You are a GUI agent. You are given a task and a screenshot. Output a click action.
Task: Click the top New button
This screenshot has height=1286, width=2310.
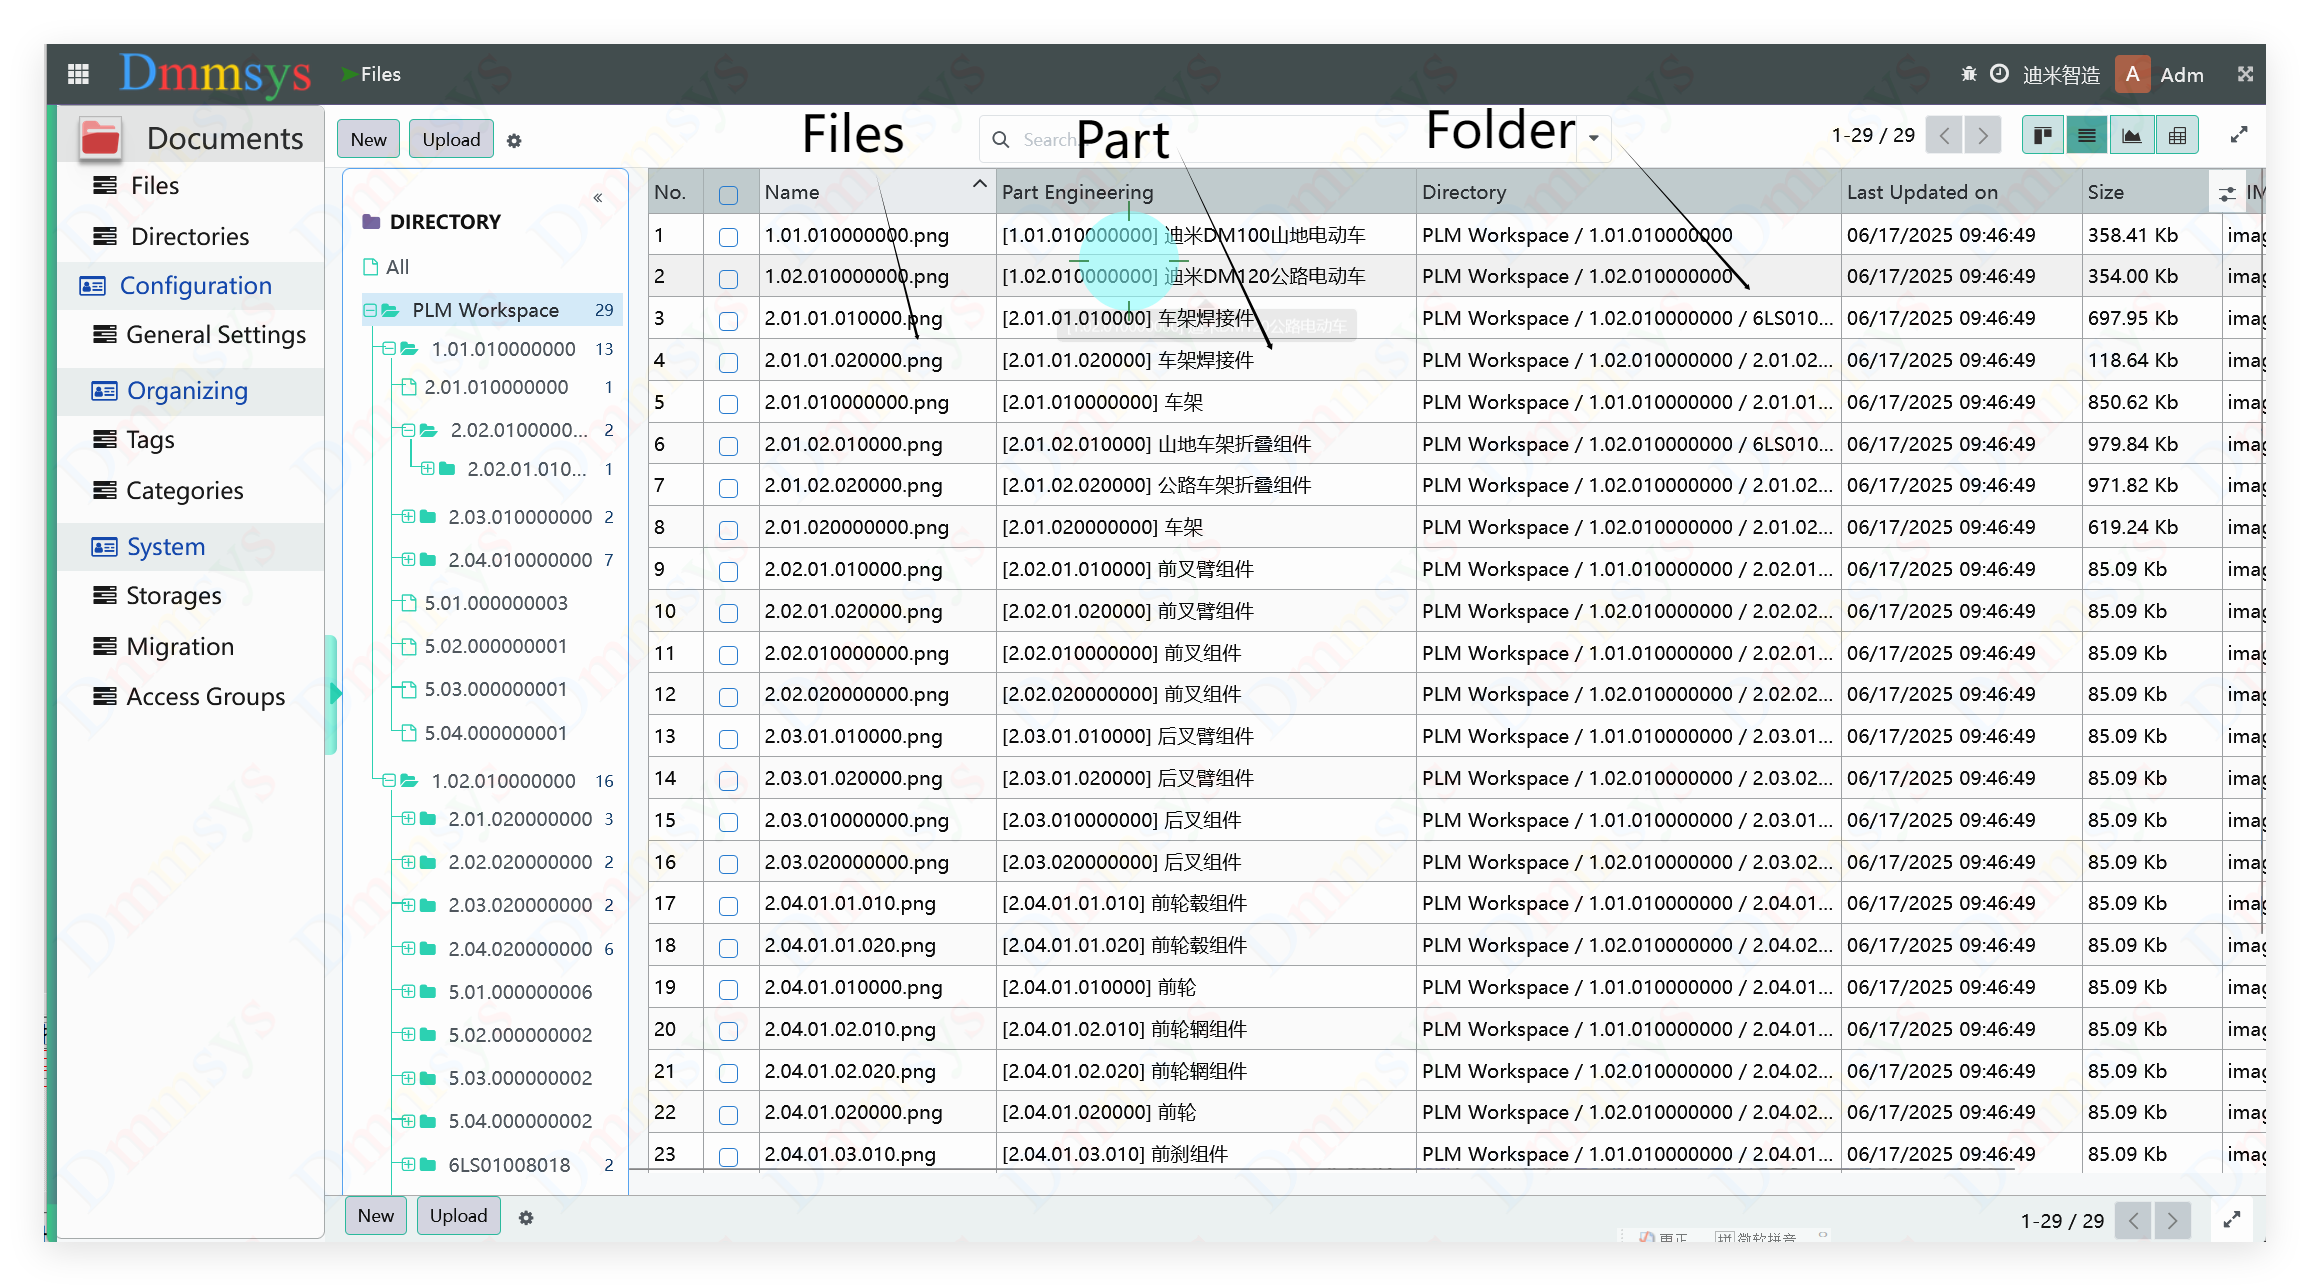[368, 140]
